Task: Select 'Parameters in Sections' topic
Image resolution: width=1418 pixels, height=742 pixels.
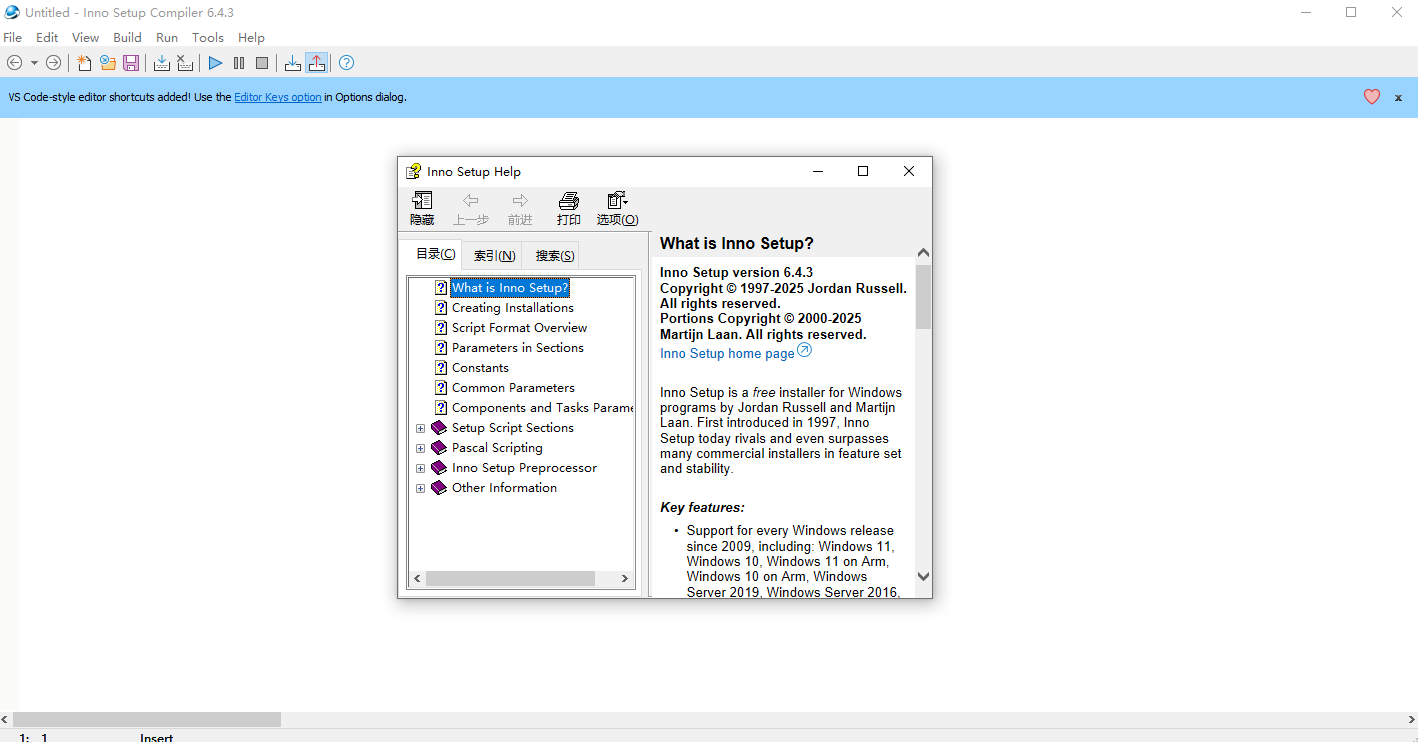Action: click(x=517, y=348)
